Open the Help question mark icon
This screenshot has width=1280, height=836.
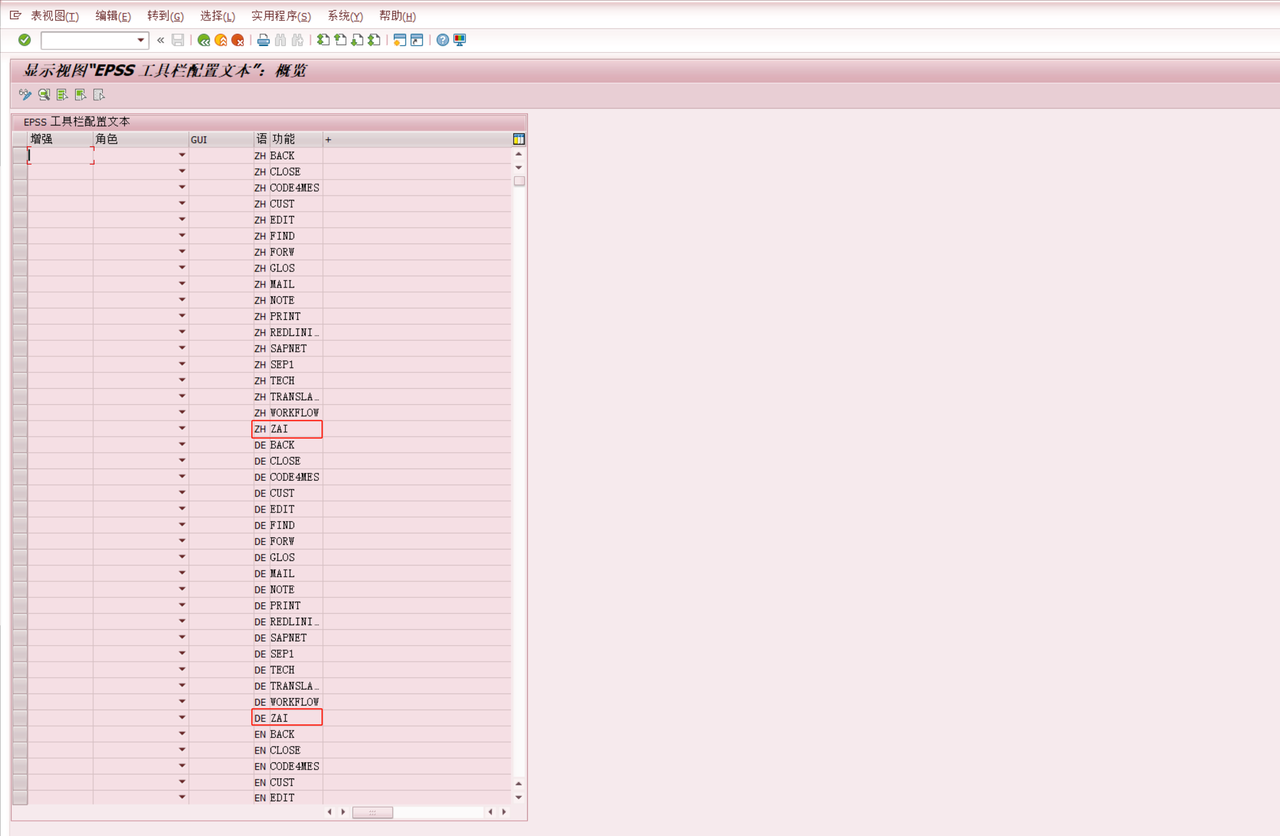pyautogui.click(x=443, y=40)
